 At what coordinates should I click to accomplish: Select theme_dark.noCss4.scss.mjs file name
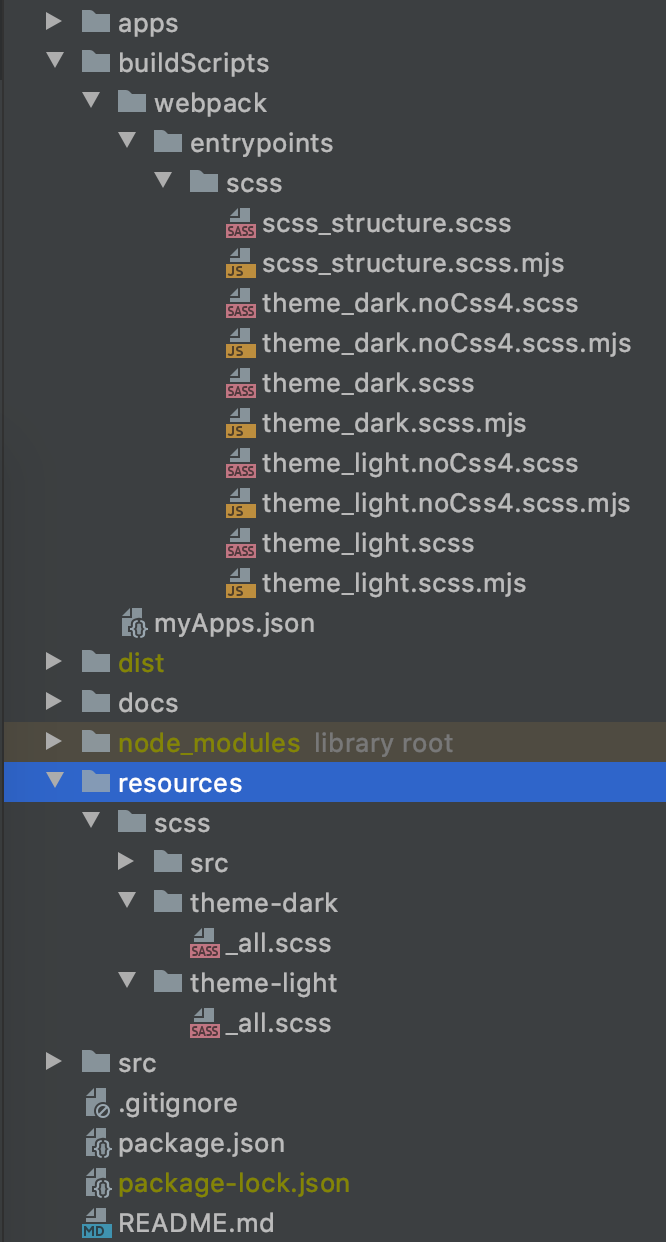coord(446,343)
